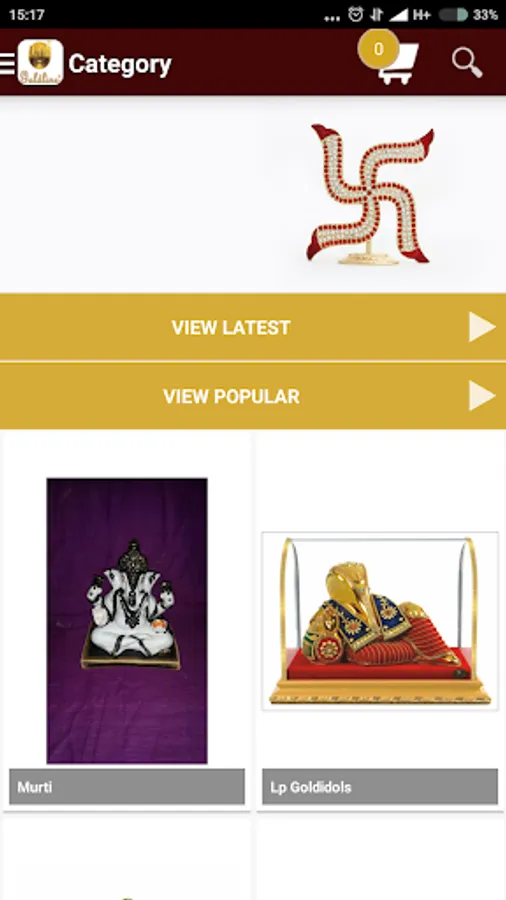Open the hamburger navigation menu
Viewport: 506px width, 900px height.
(7, 64)
